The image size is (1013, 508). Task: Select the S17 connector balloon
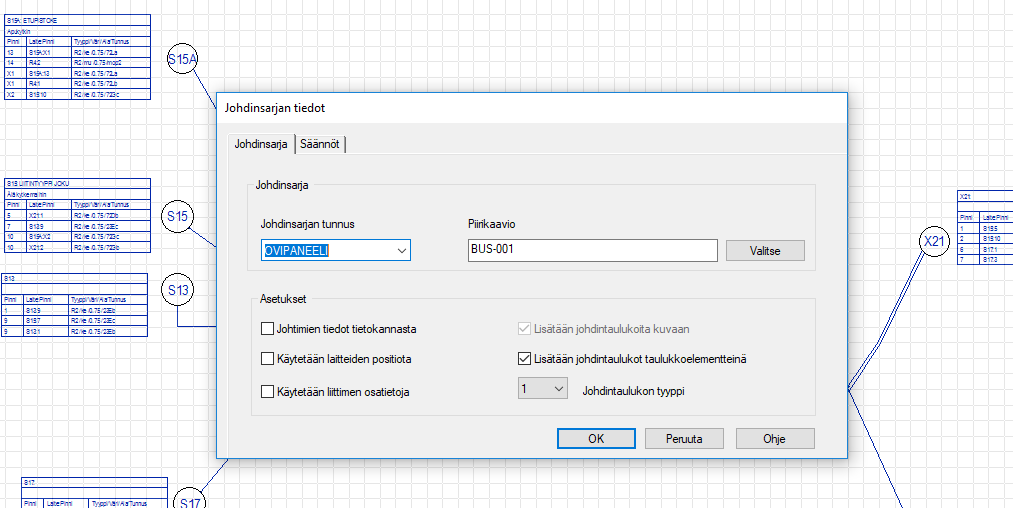[189, 500]
